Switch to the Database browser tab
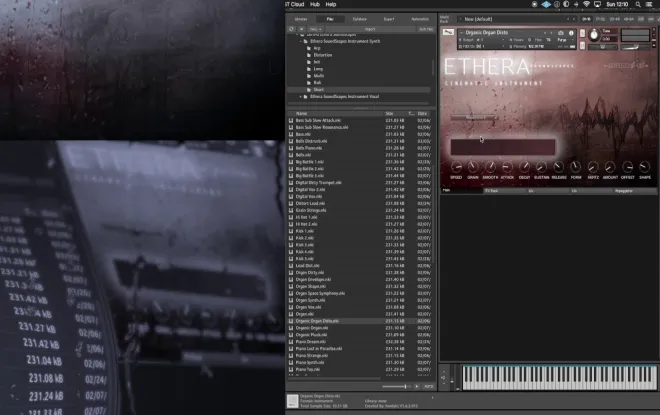The image size is (660, 415). point(359,19)
